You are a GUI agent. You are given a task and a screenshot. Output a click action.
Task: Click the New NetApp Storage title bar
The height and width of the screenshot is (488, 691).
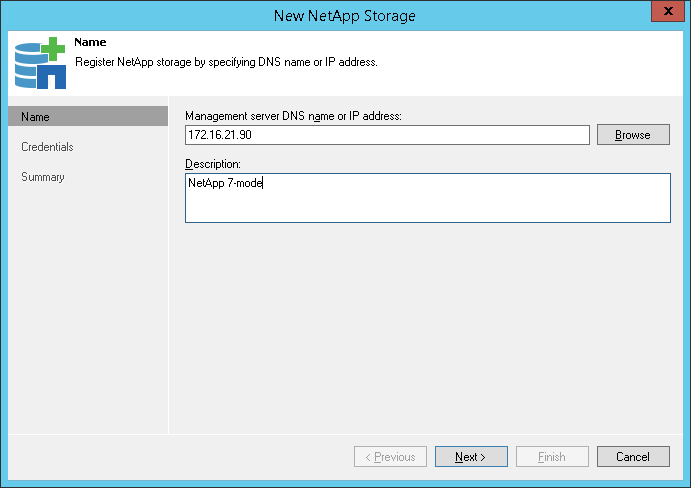[343, 15]
